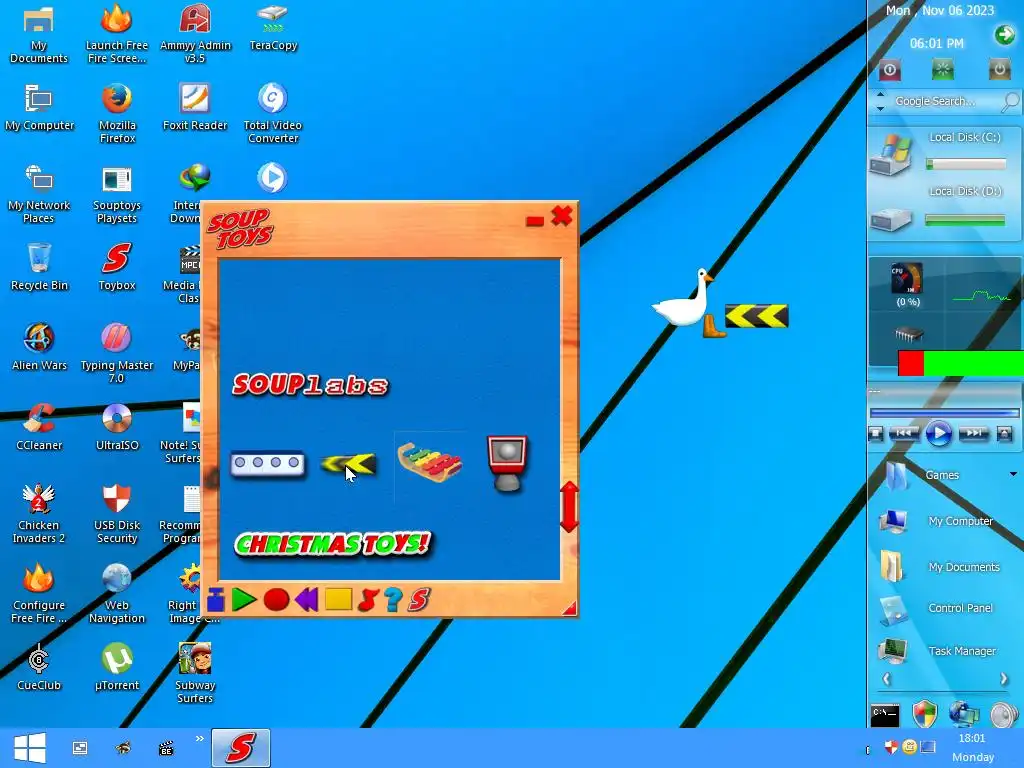Viewport: 1024px width, 768px height.
Task: Click the red up-down scroll arrow
Action: coord(569,507)
